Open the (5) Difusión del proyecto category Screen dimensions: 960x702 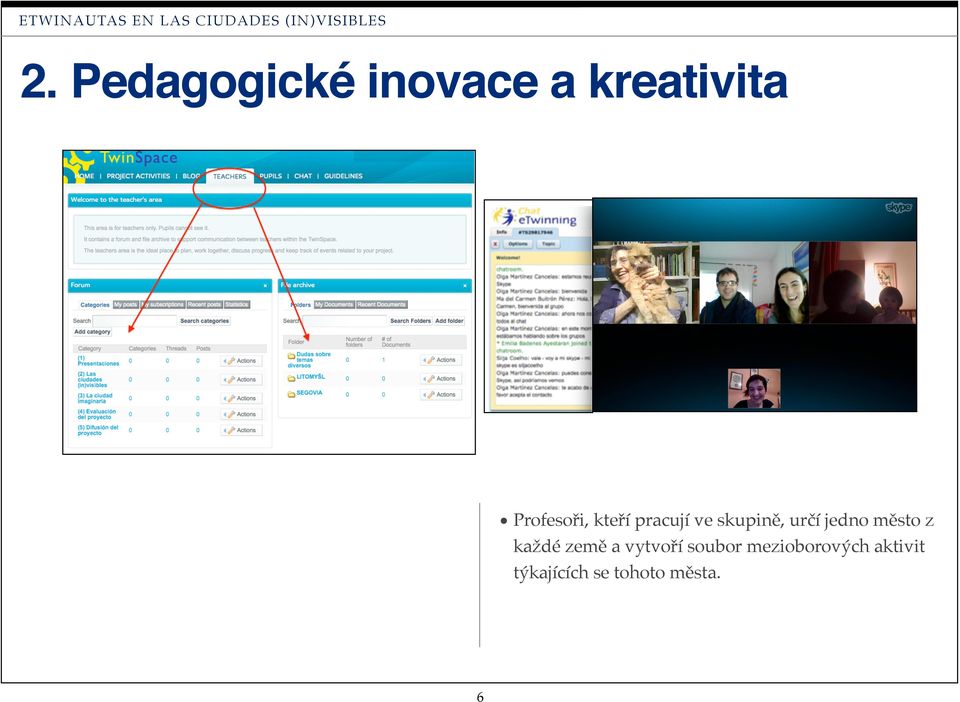[98, 430]
